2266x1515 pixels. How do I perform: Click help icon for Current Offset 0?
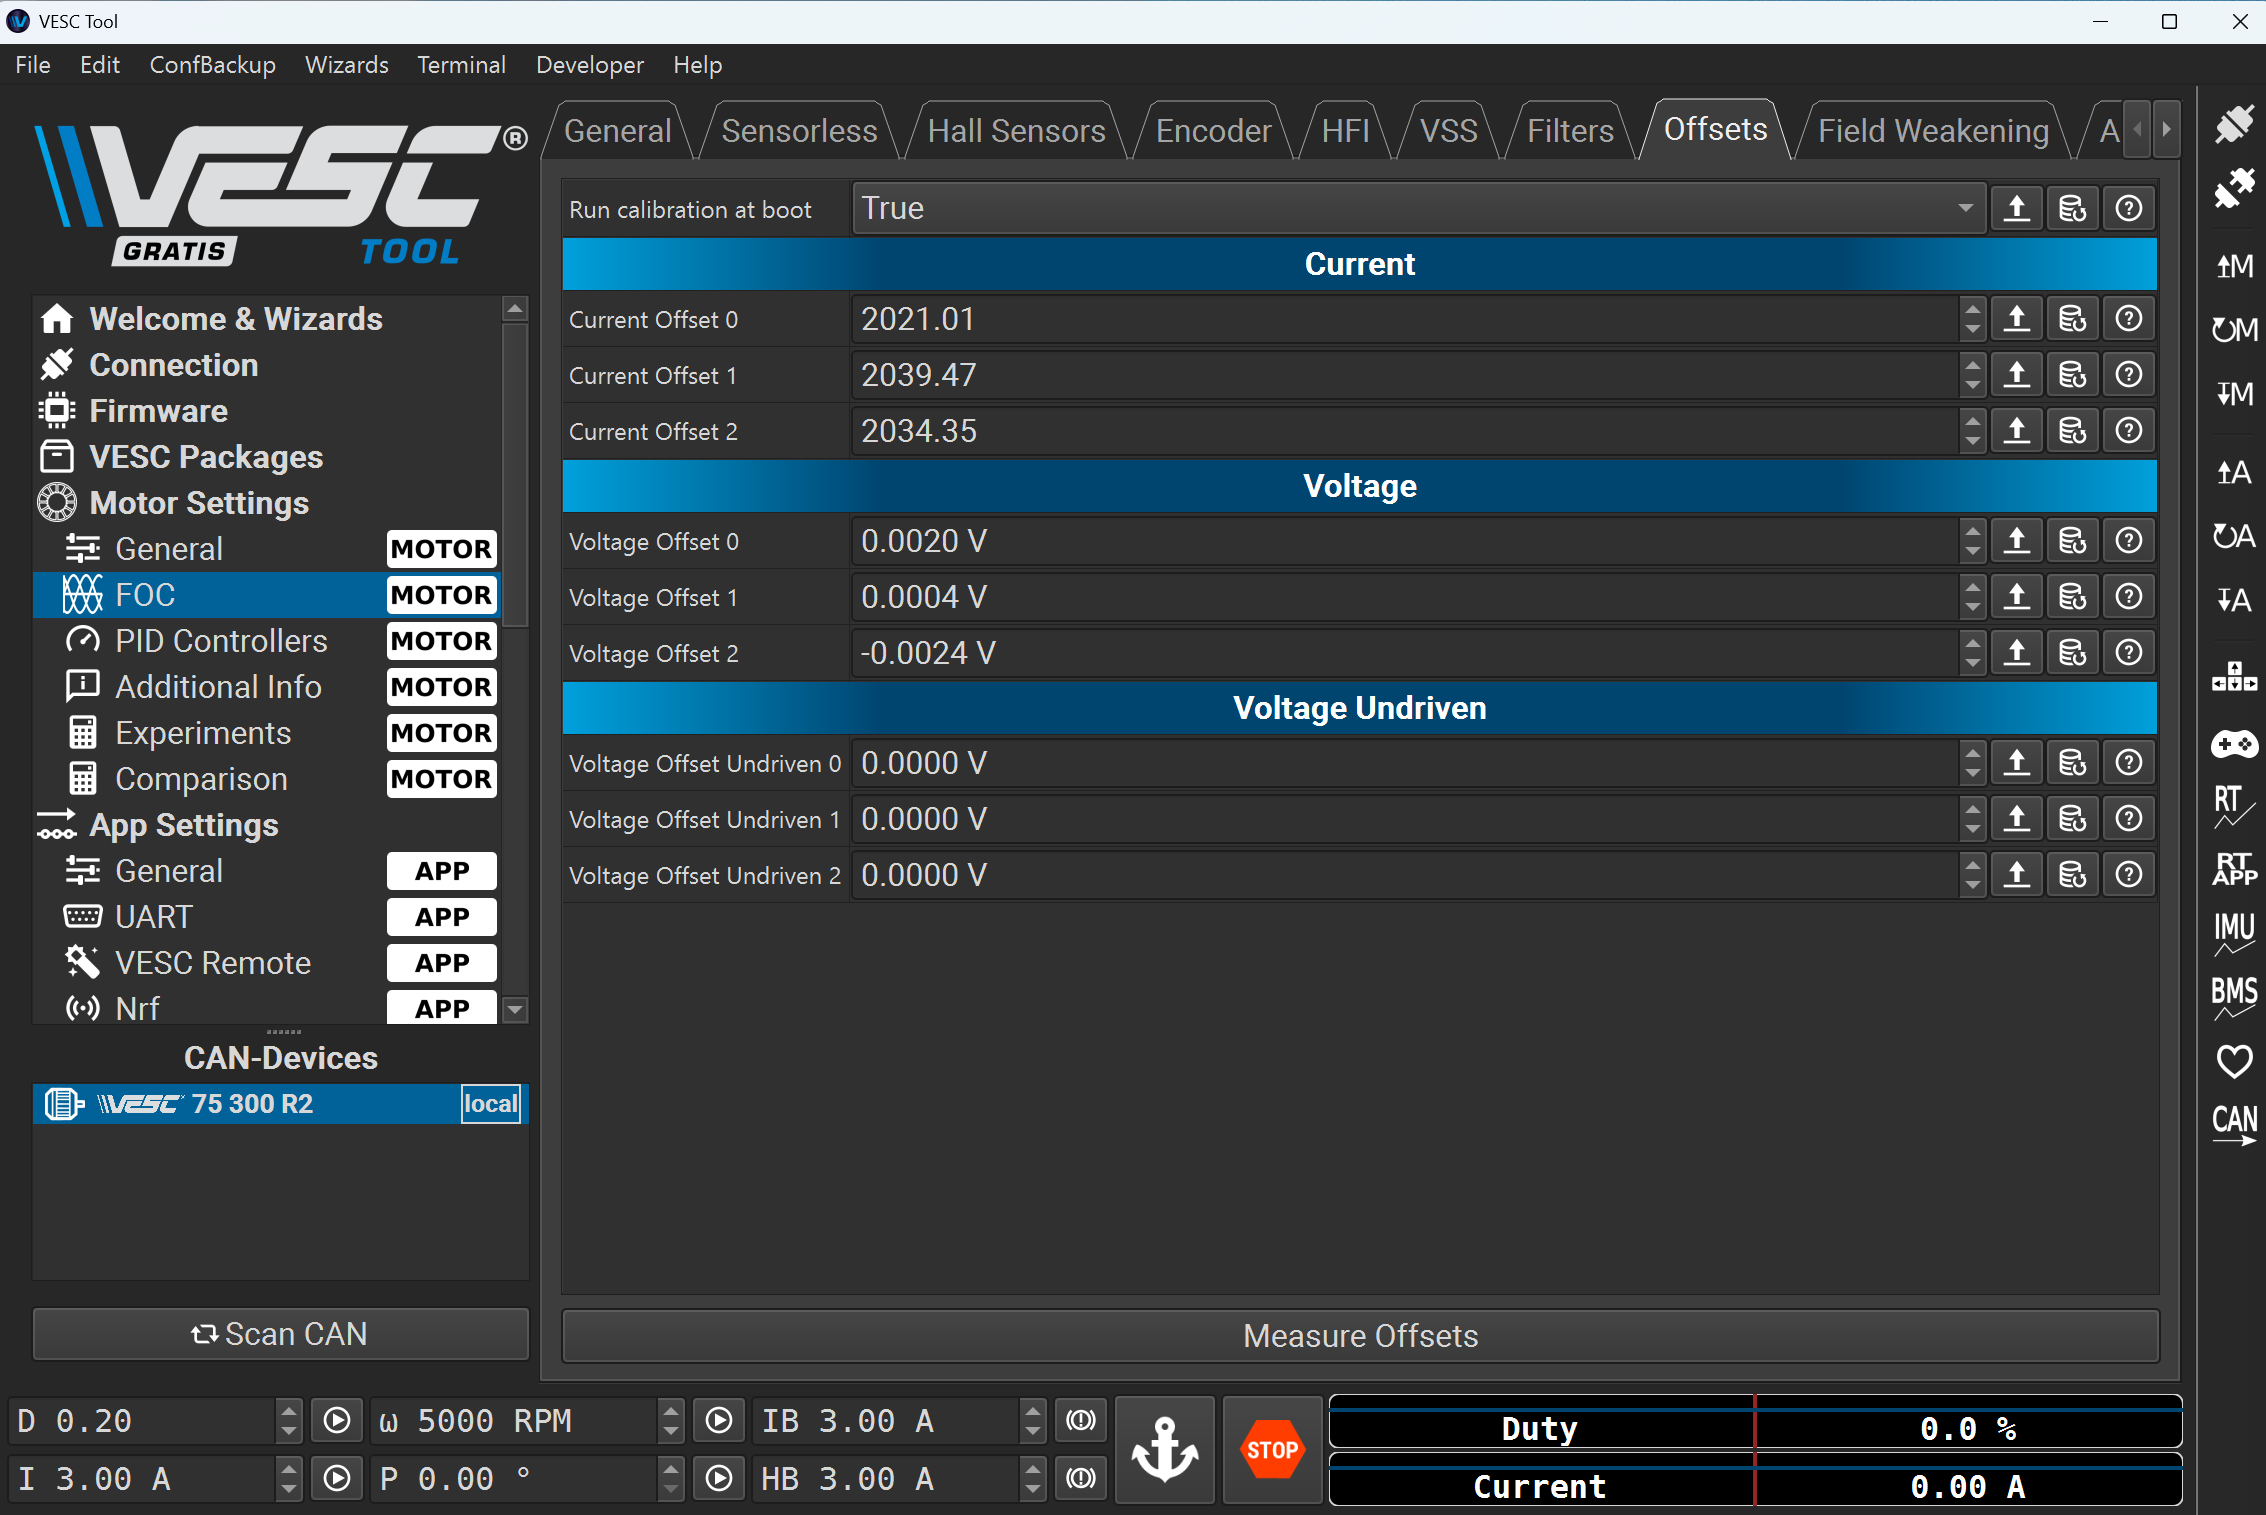pos(2129,319)
